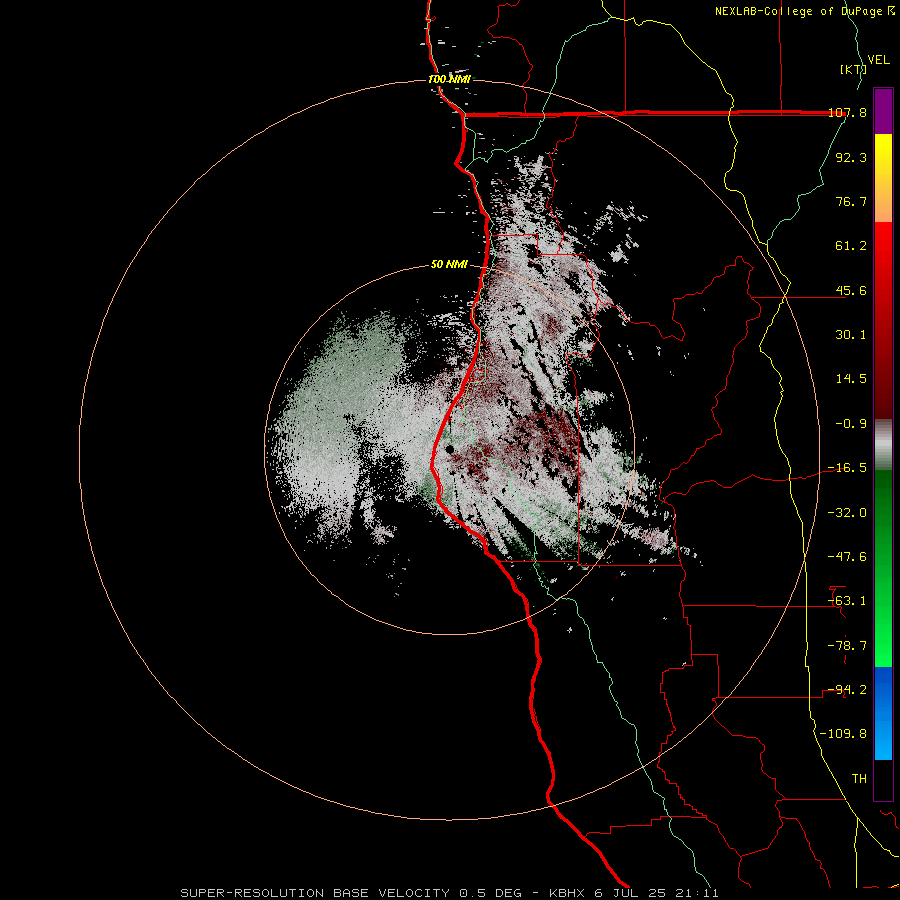Click the black radar site dot
Screen dimensions: 900x900
coord(449,449)
